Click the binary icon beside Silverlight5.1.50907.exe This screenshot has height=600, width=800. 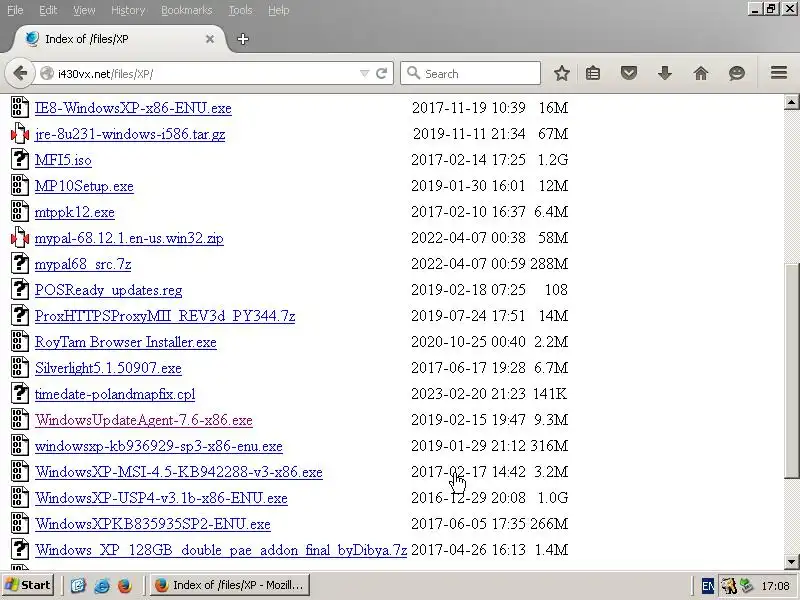click(x=19, y=367)
